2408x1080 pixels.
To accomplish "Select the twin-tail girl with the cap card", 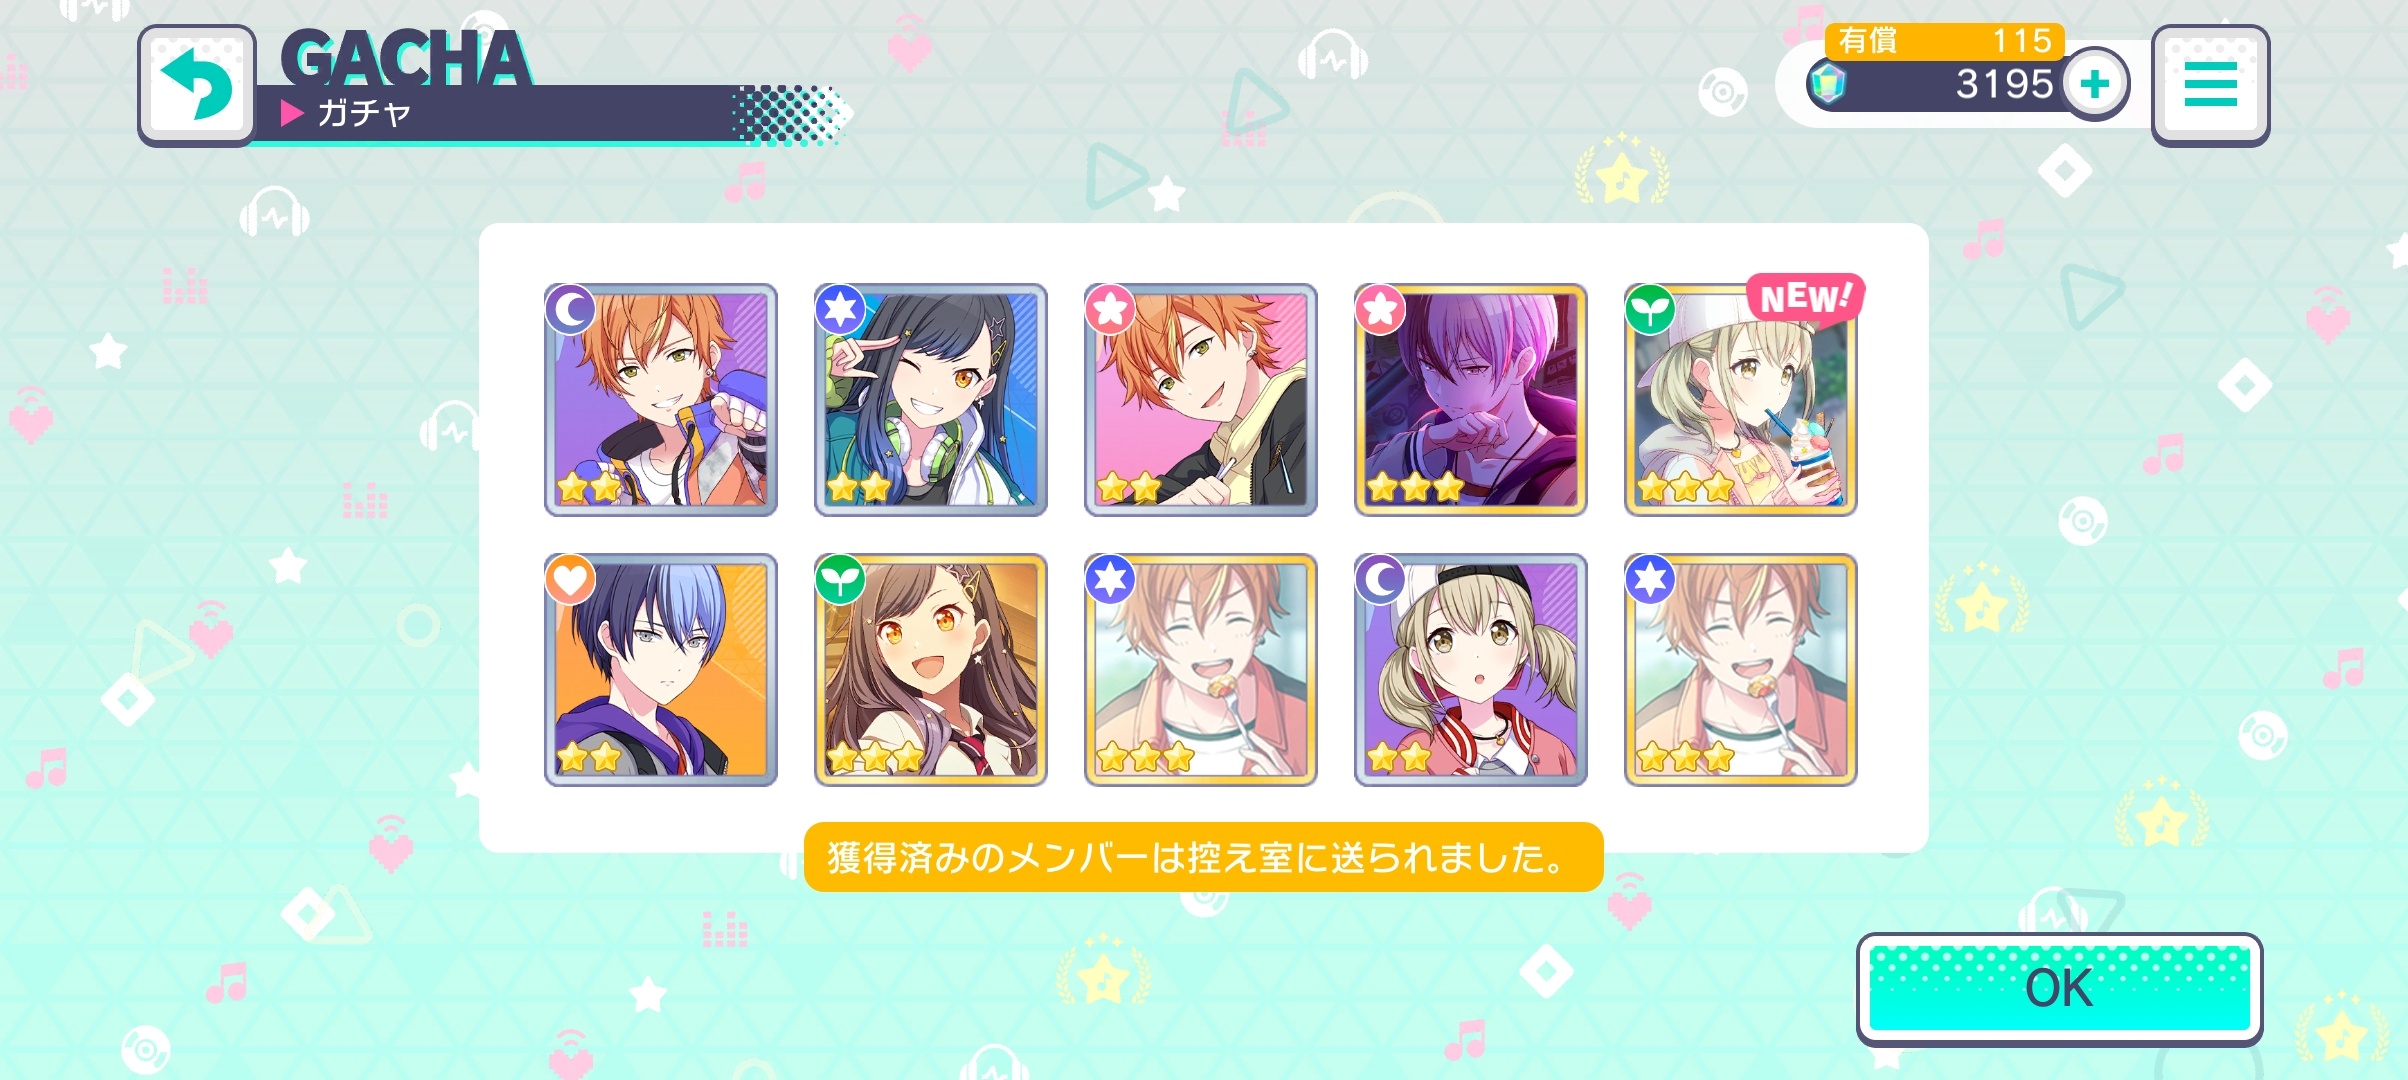I will (1470, 670).
